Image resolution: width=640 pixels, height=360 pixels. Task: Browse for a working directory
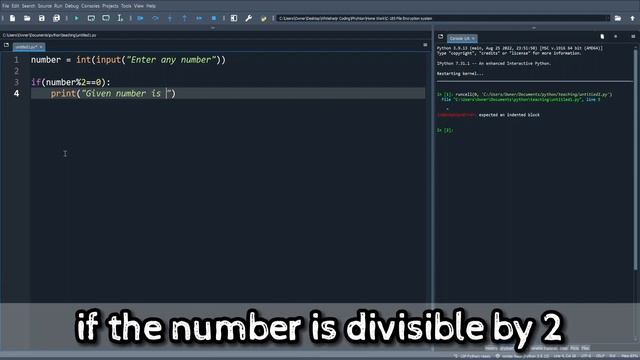[618, 18]
